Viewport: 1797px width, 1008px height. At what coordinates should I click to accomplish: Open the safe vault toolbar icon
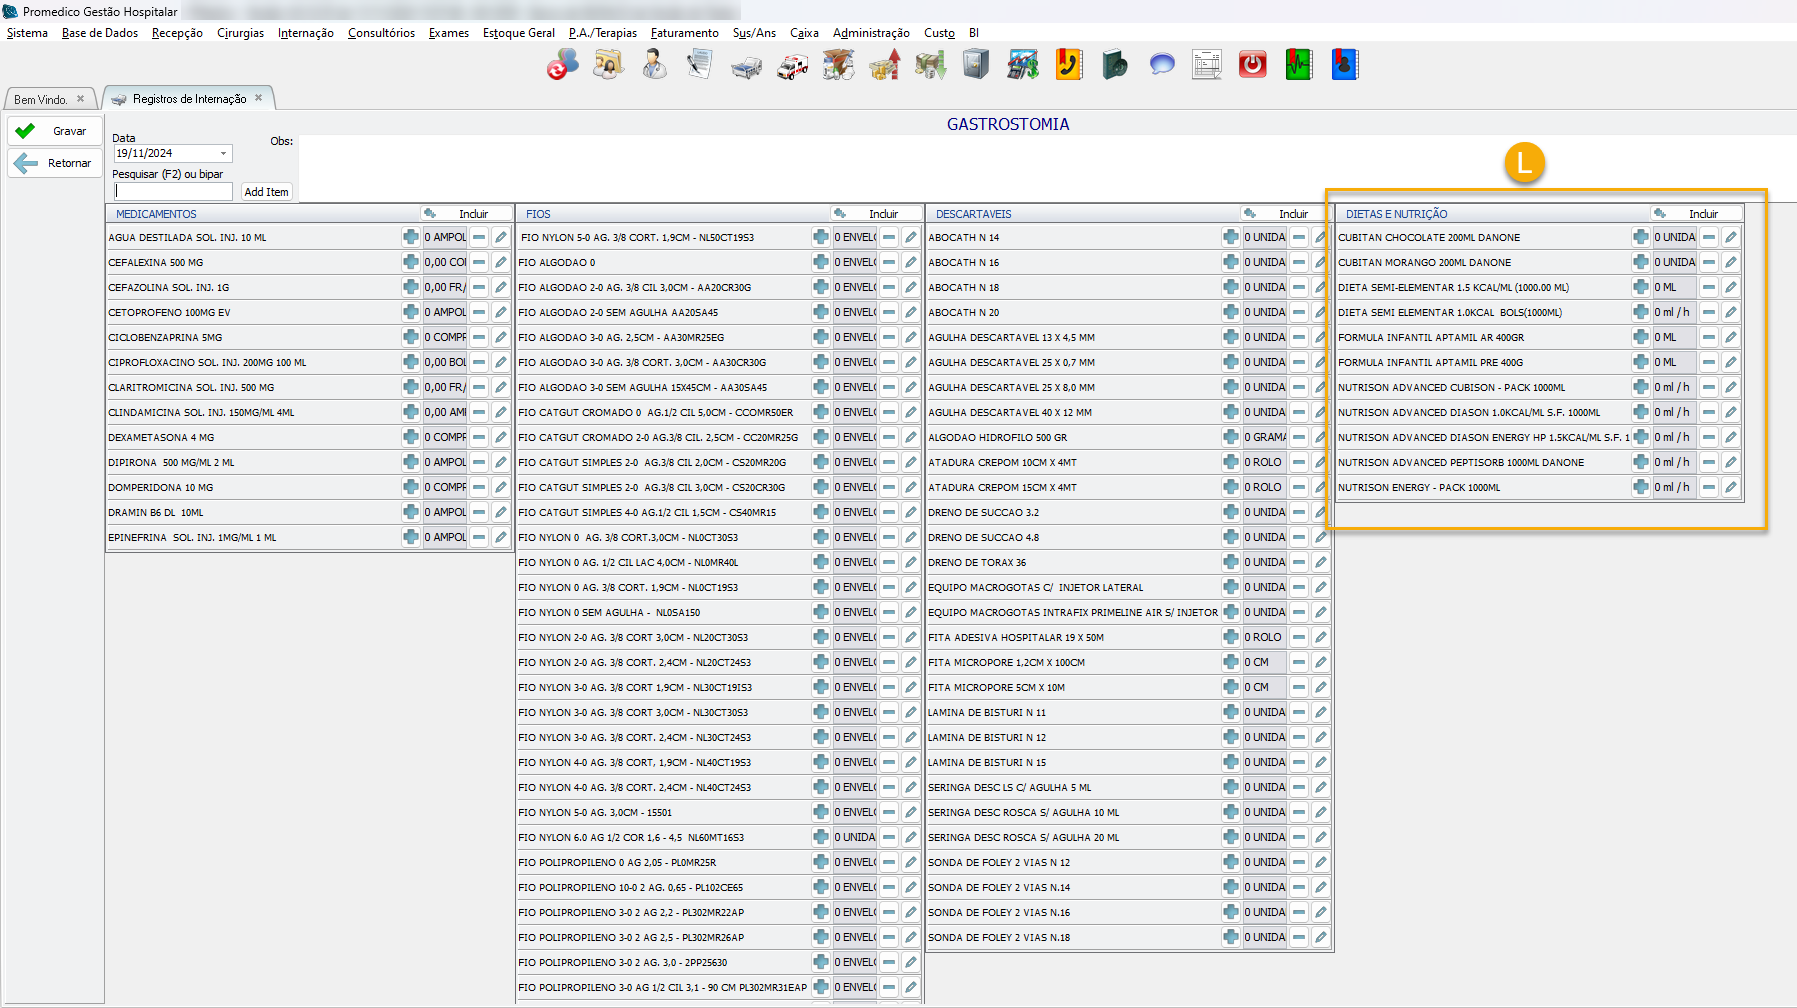pyautogui.click(x=976, y=66)
